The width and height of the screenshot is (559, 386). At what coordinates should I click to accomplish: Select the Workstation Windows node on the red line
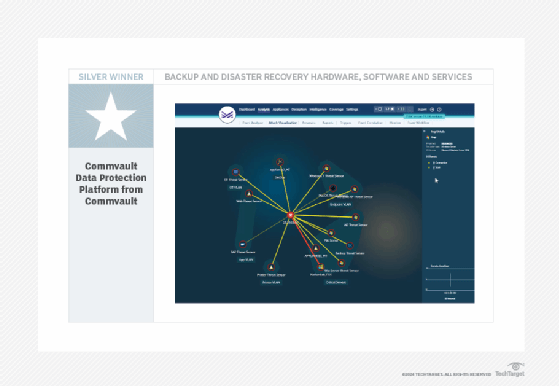pyautogui.click(x=320, y=267)
